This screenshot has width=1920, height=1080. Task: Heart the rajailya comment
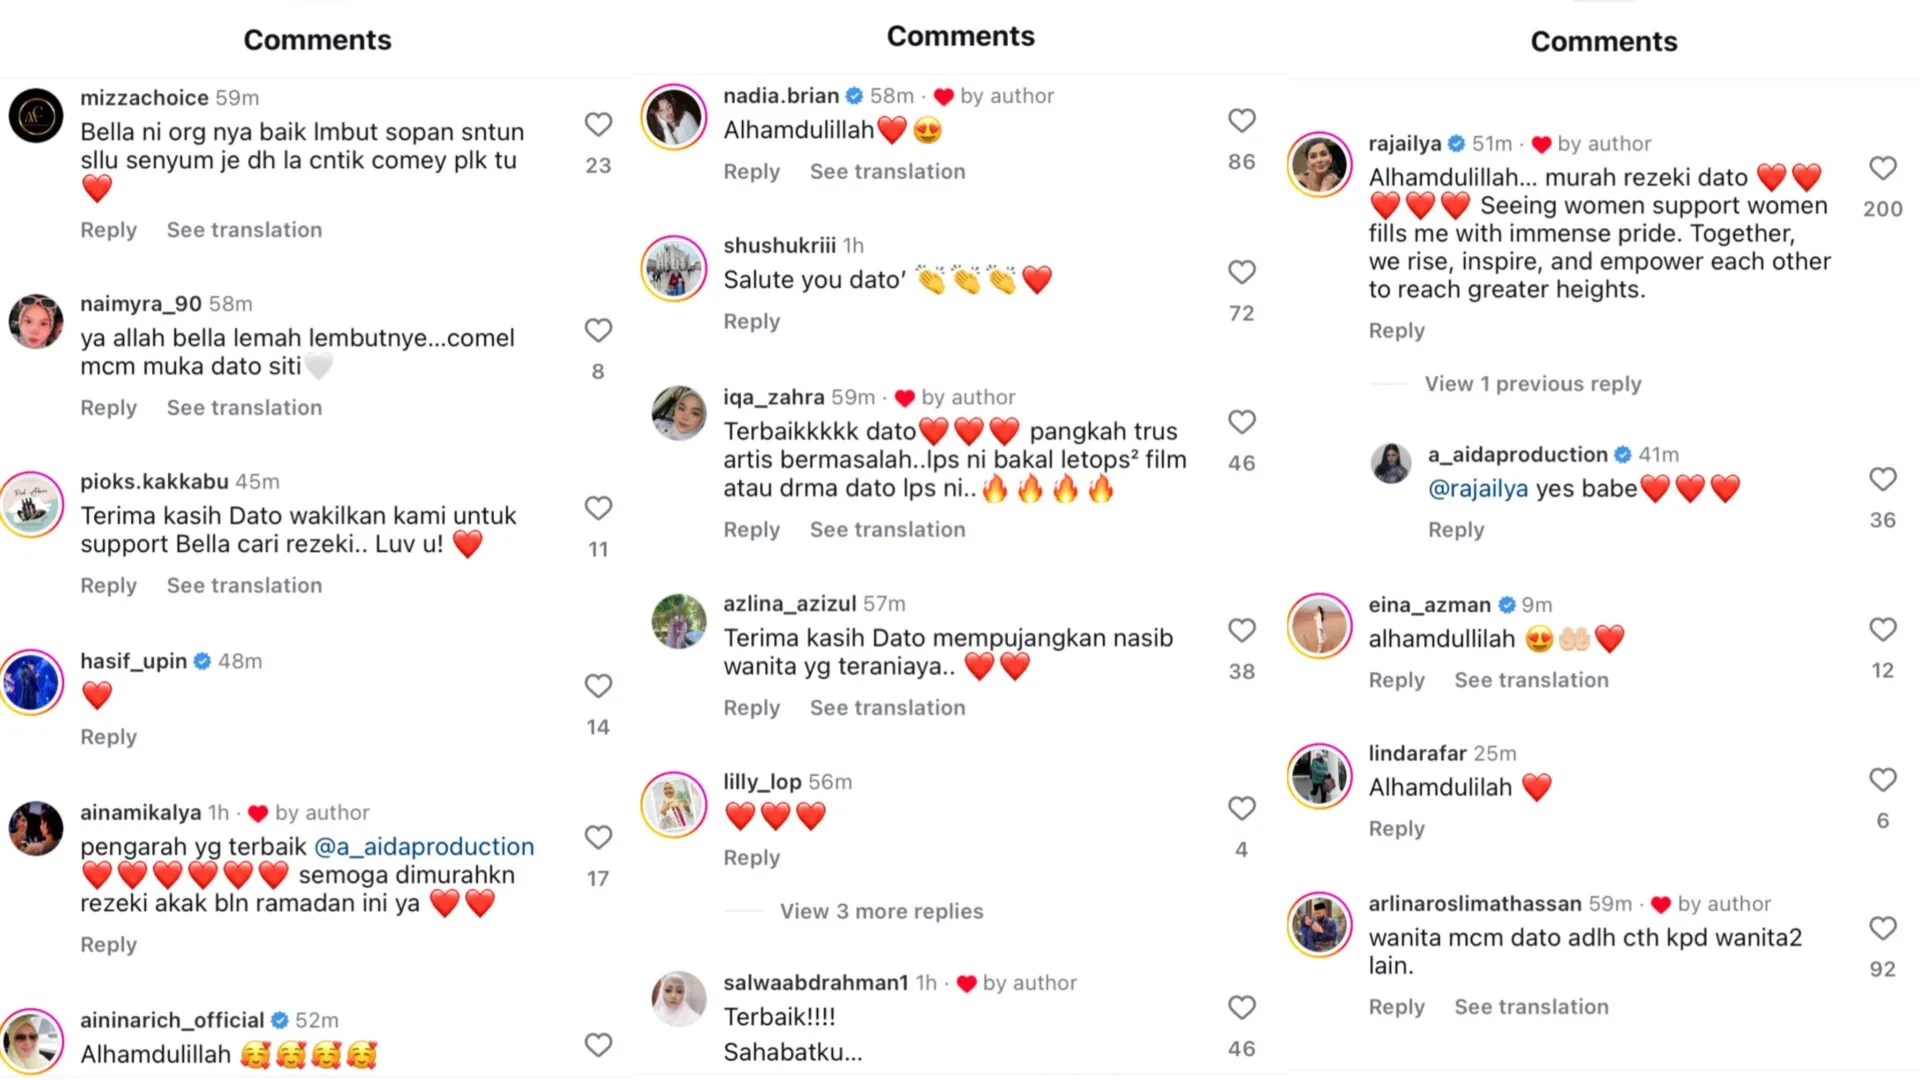[x=1882, y=169]
